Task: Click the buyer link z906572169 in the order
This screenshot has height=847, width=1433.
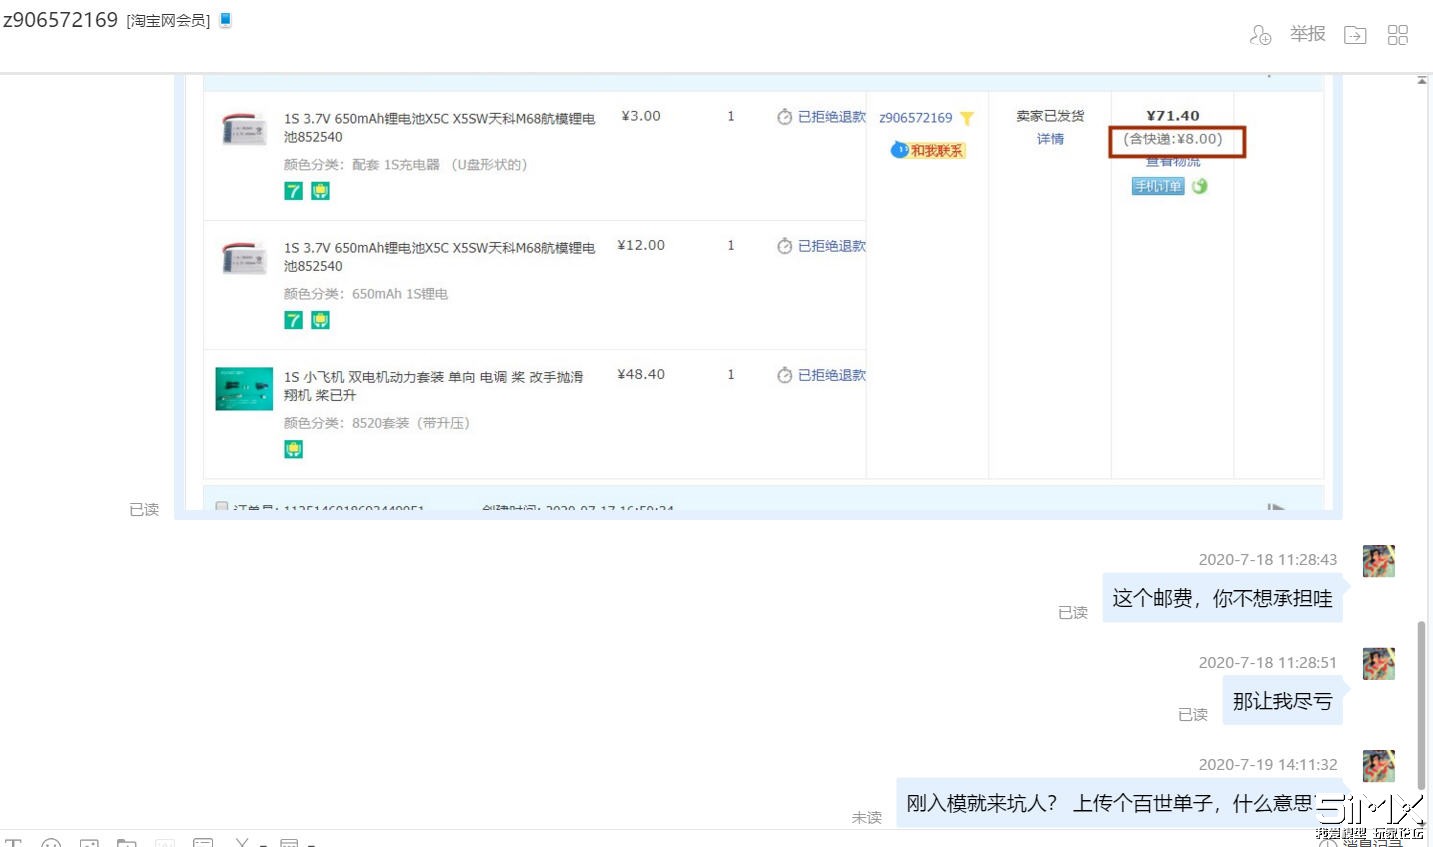Action: pyautogui.click(x=916, y=118)
